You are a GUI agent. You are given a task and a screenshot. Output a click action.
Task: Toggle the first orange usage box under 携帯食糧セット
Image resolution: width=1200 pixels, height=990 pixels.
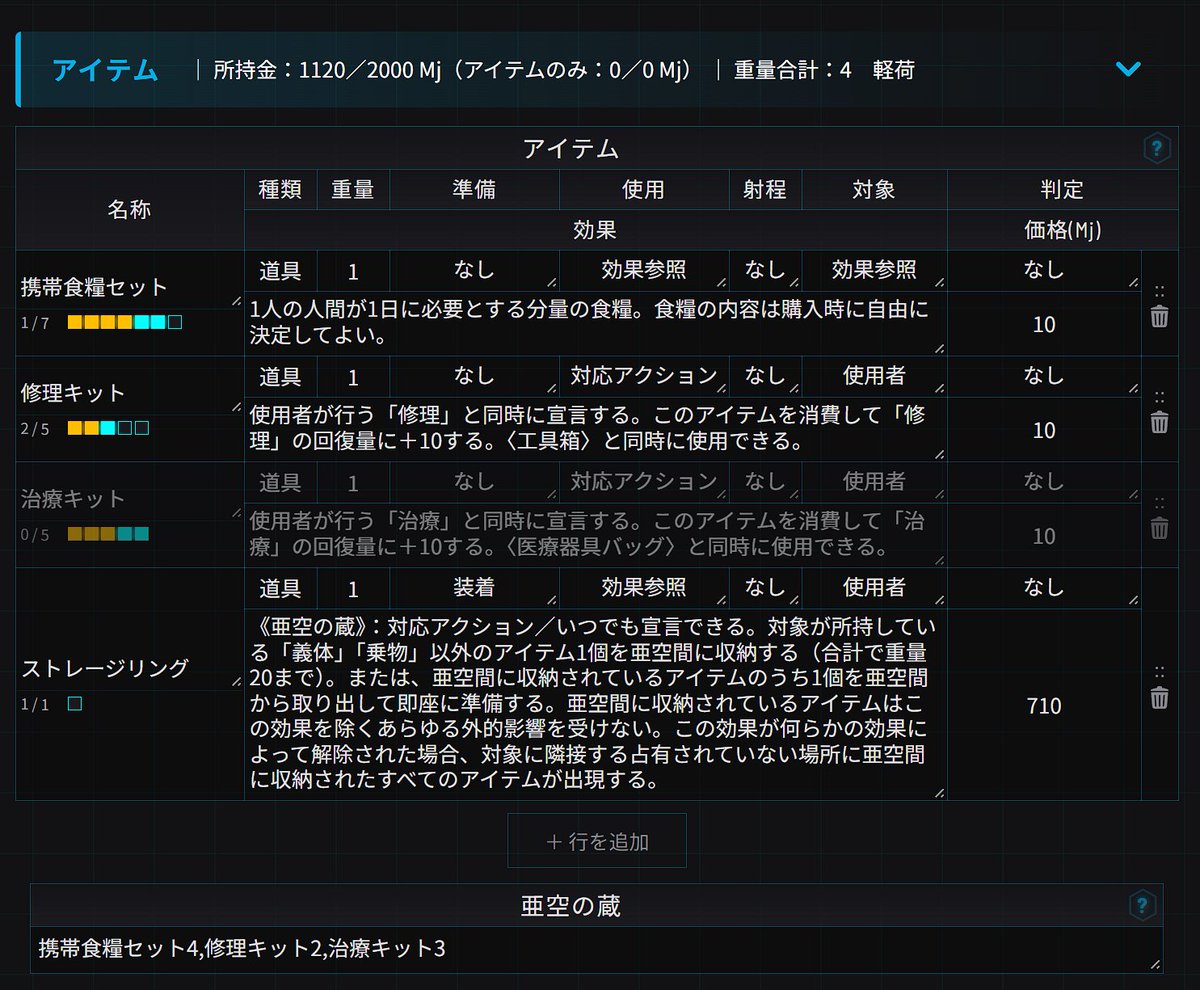click(x=75, y=322)
